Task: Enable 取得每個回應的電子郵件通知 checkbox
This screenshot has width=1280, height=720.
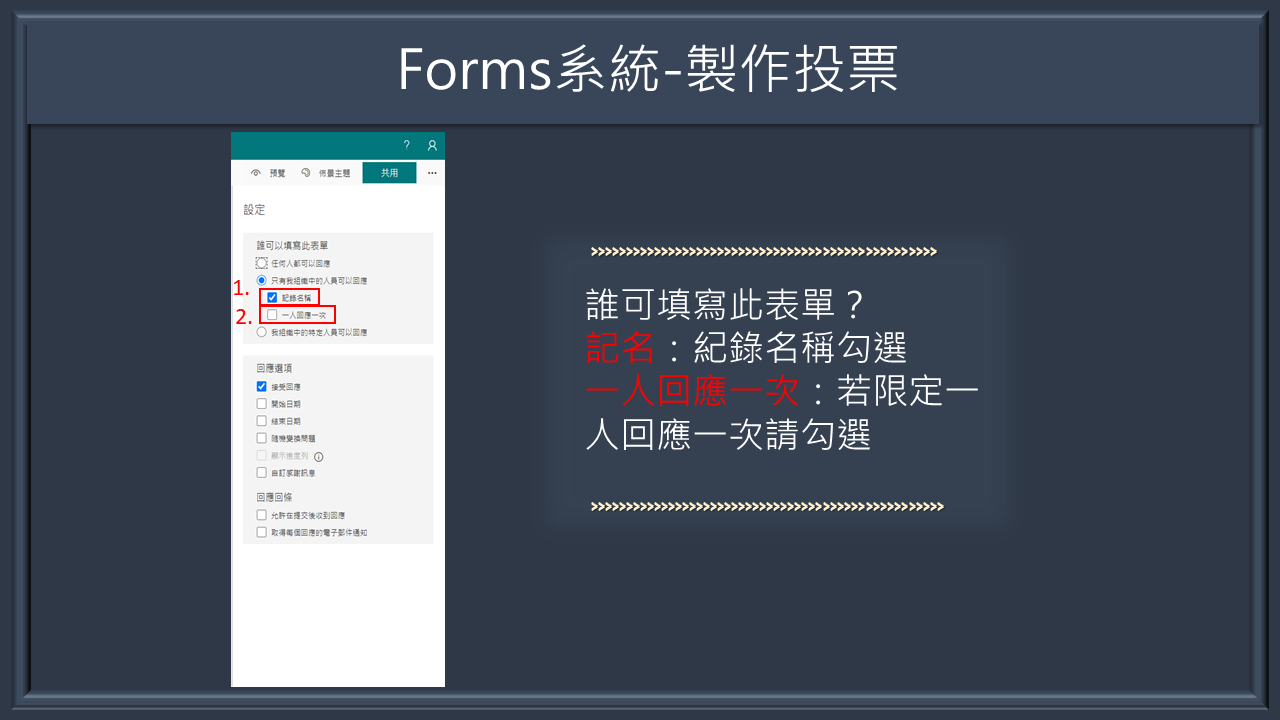Action: [262, 533]
